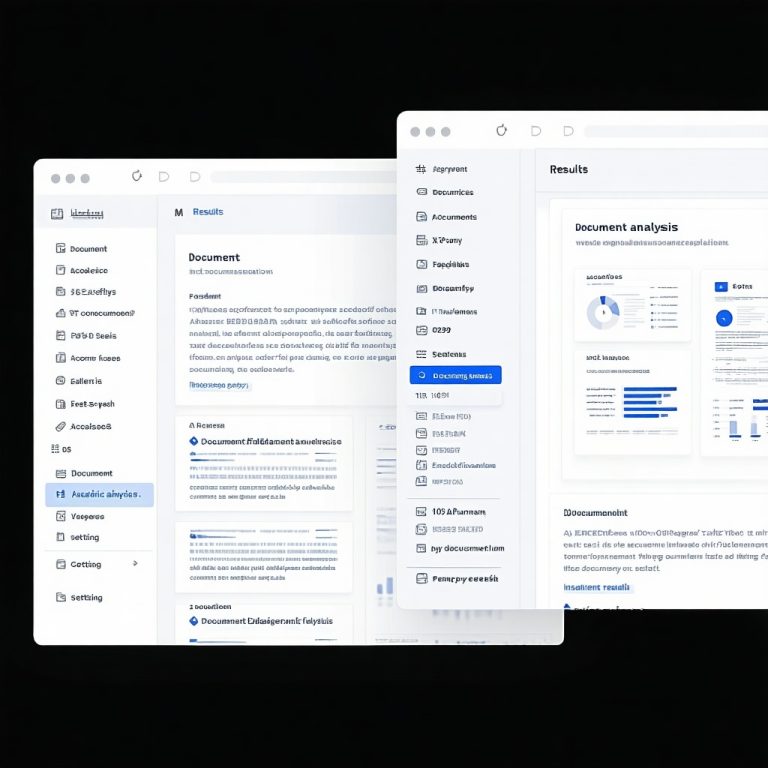Image resolution: width=768 pixels, height=768 pixels.
Task: Open the horizontal bar chart card thumbnail
Action: (632, 402)
